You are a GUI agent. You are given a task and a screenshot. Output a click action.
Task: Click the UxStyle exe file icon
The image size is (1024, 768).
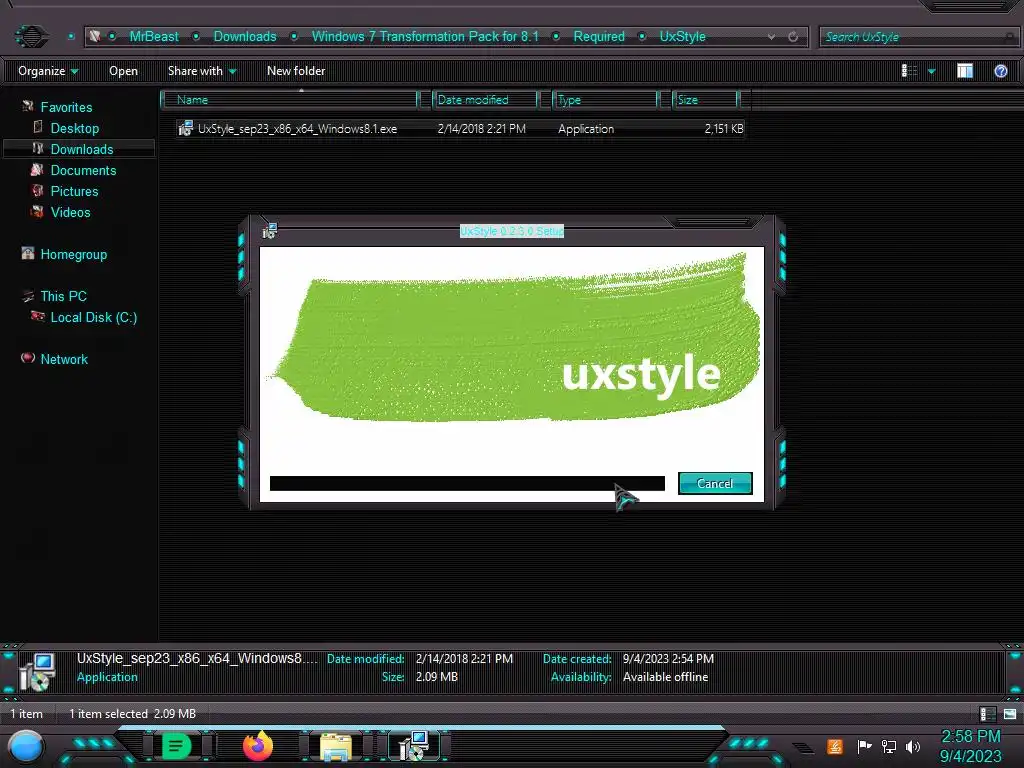(185, 128)
